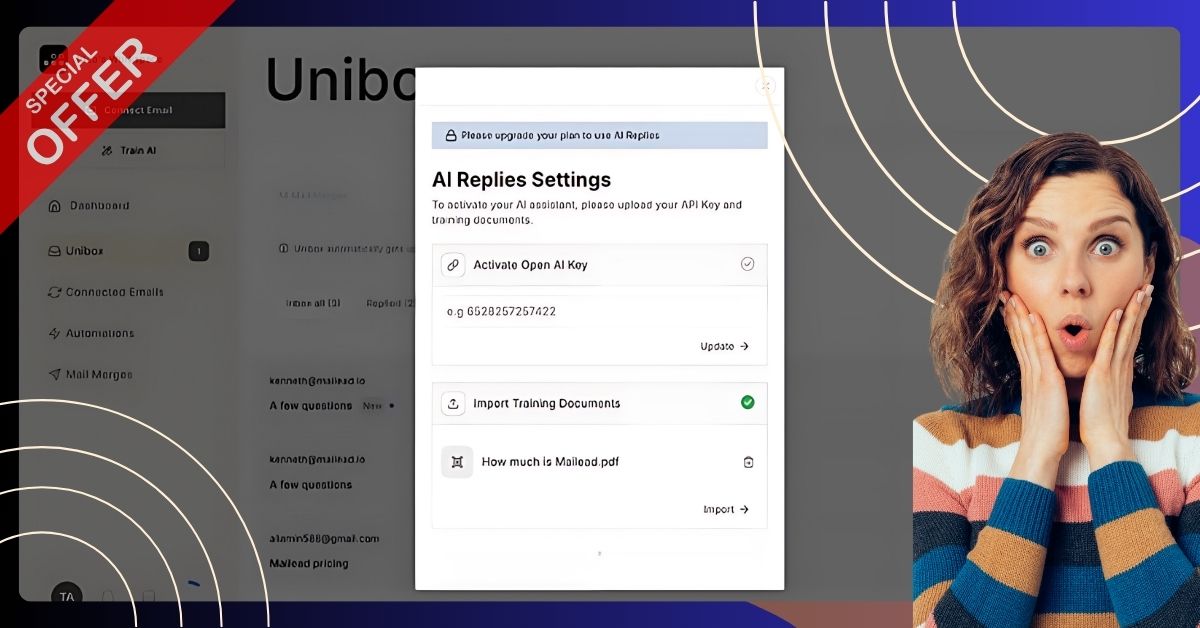Image resolution: width=1200 pixels, height=628 pixels.
Task: Click the New tag on A few questions email
Action: [371, 406]
